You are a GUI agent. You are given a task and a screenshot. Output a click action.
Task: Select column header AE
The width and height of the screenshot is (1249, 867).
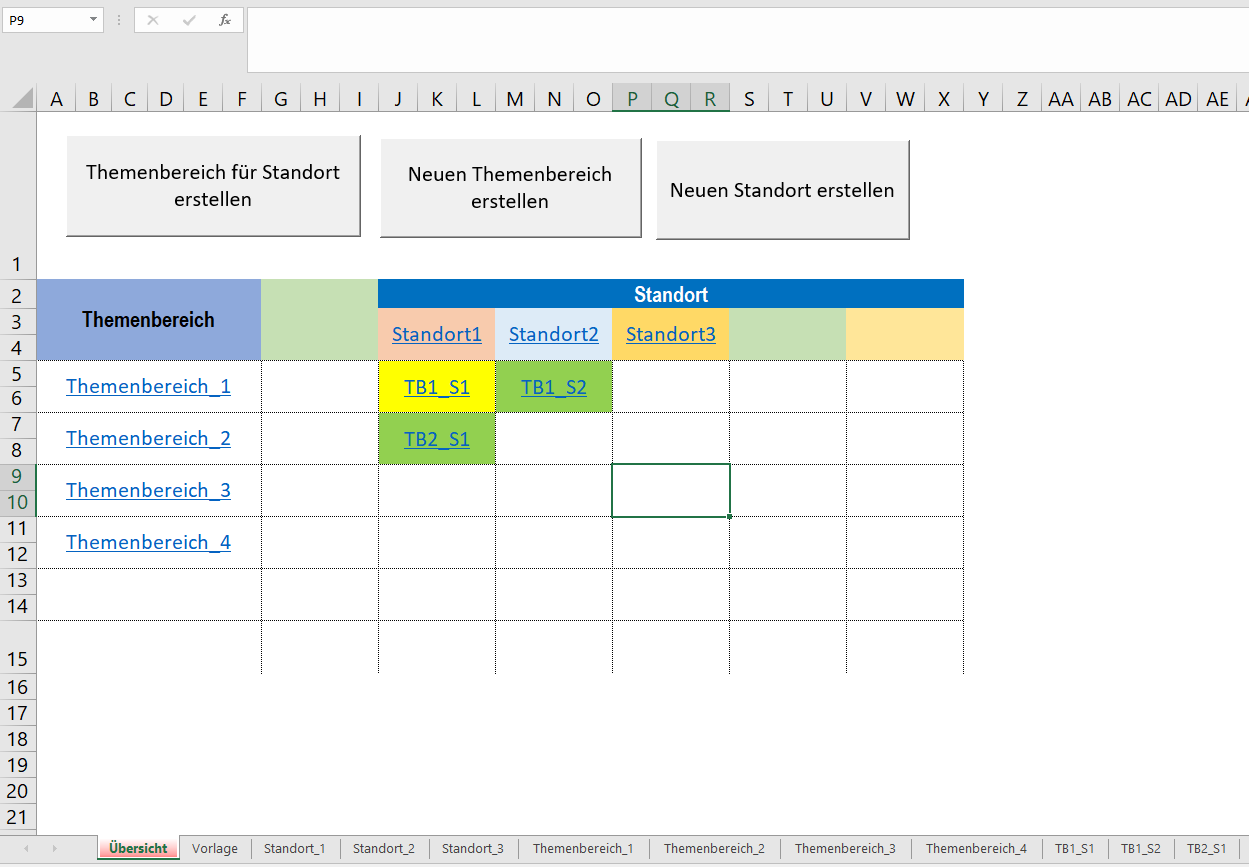pyautogui.click(x=1217, y=98)
